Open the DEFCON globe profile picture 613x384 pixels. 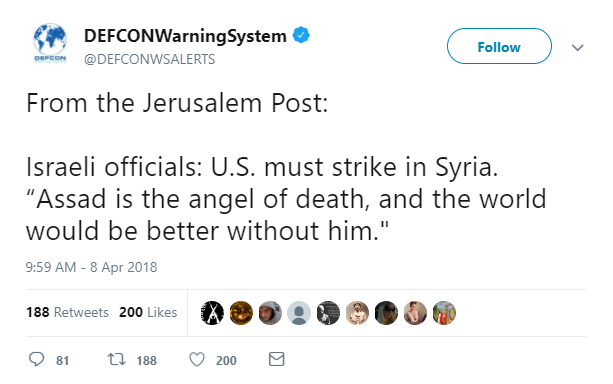point(50,43)
